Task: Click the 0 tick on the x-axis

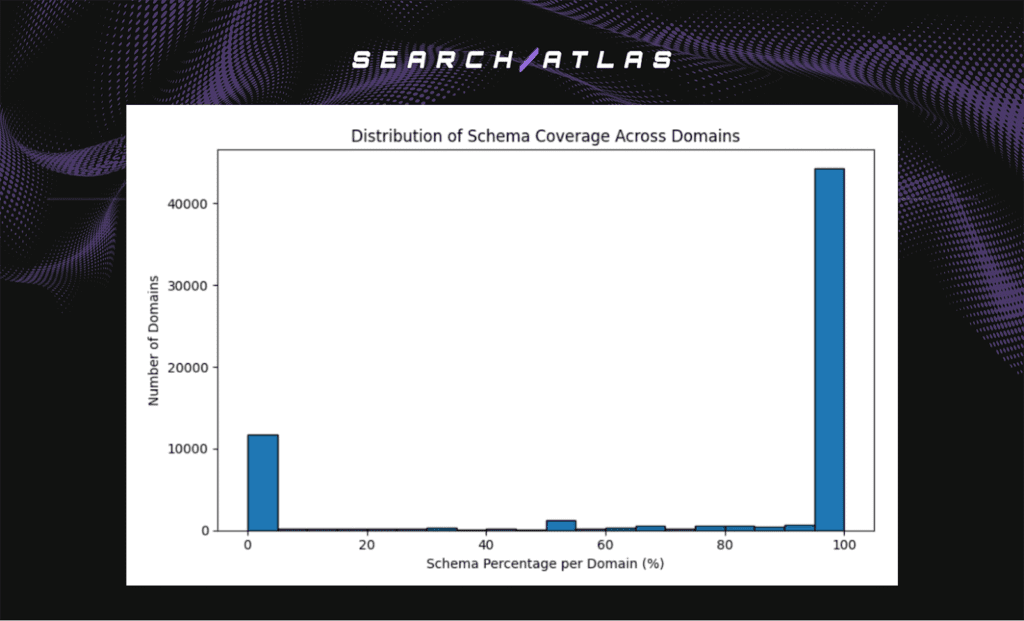Action: (246, 545)
